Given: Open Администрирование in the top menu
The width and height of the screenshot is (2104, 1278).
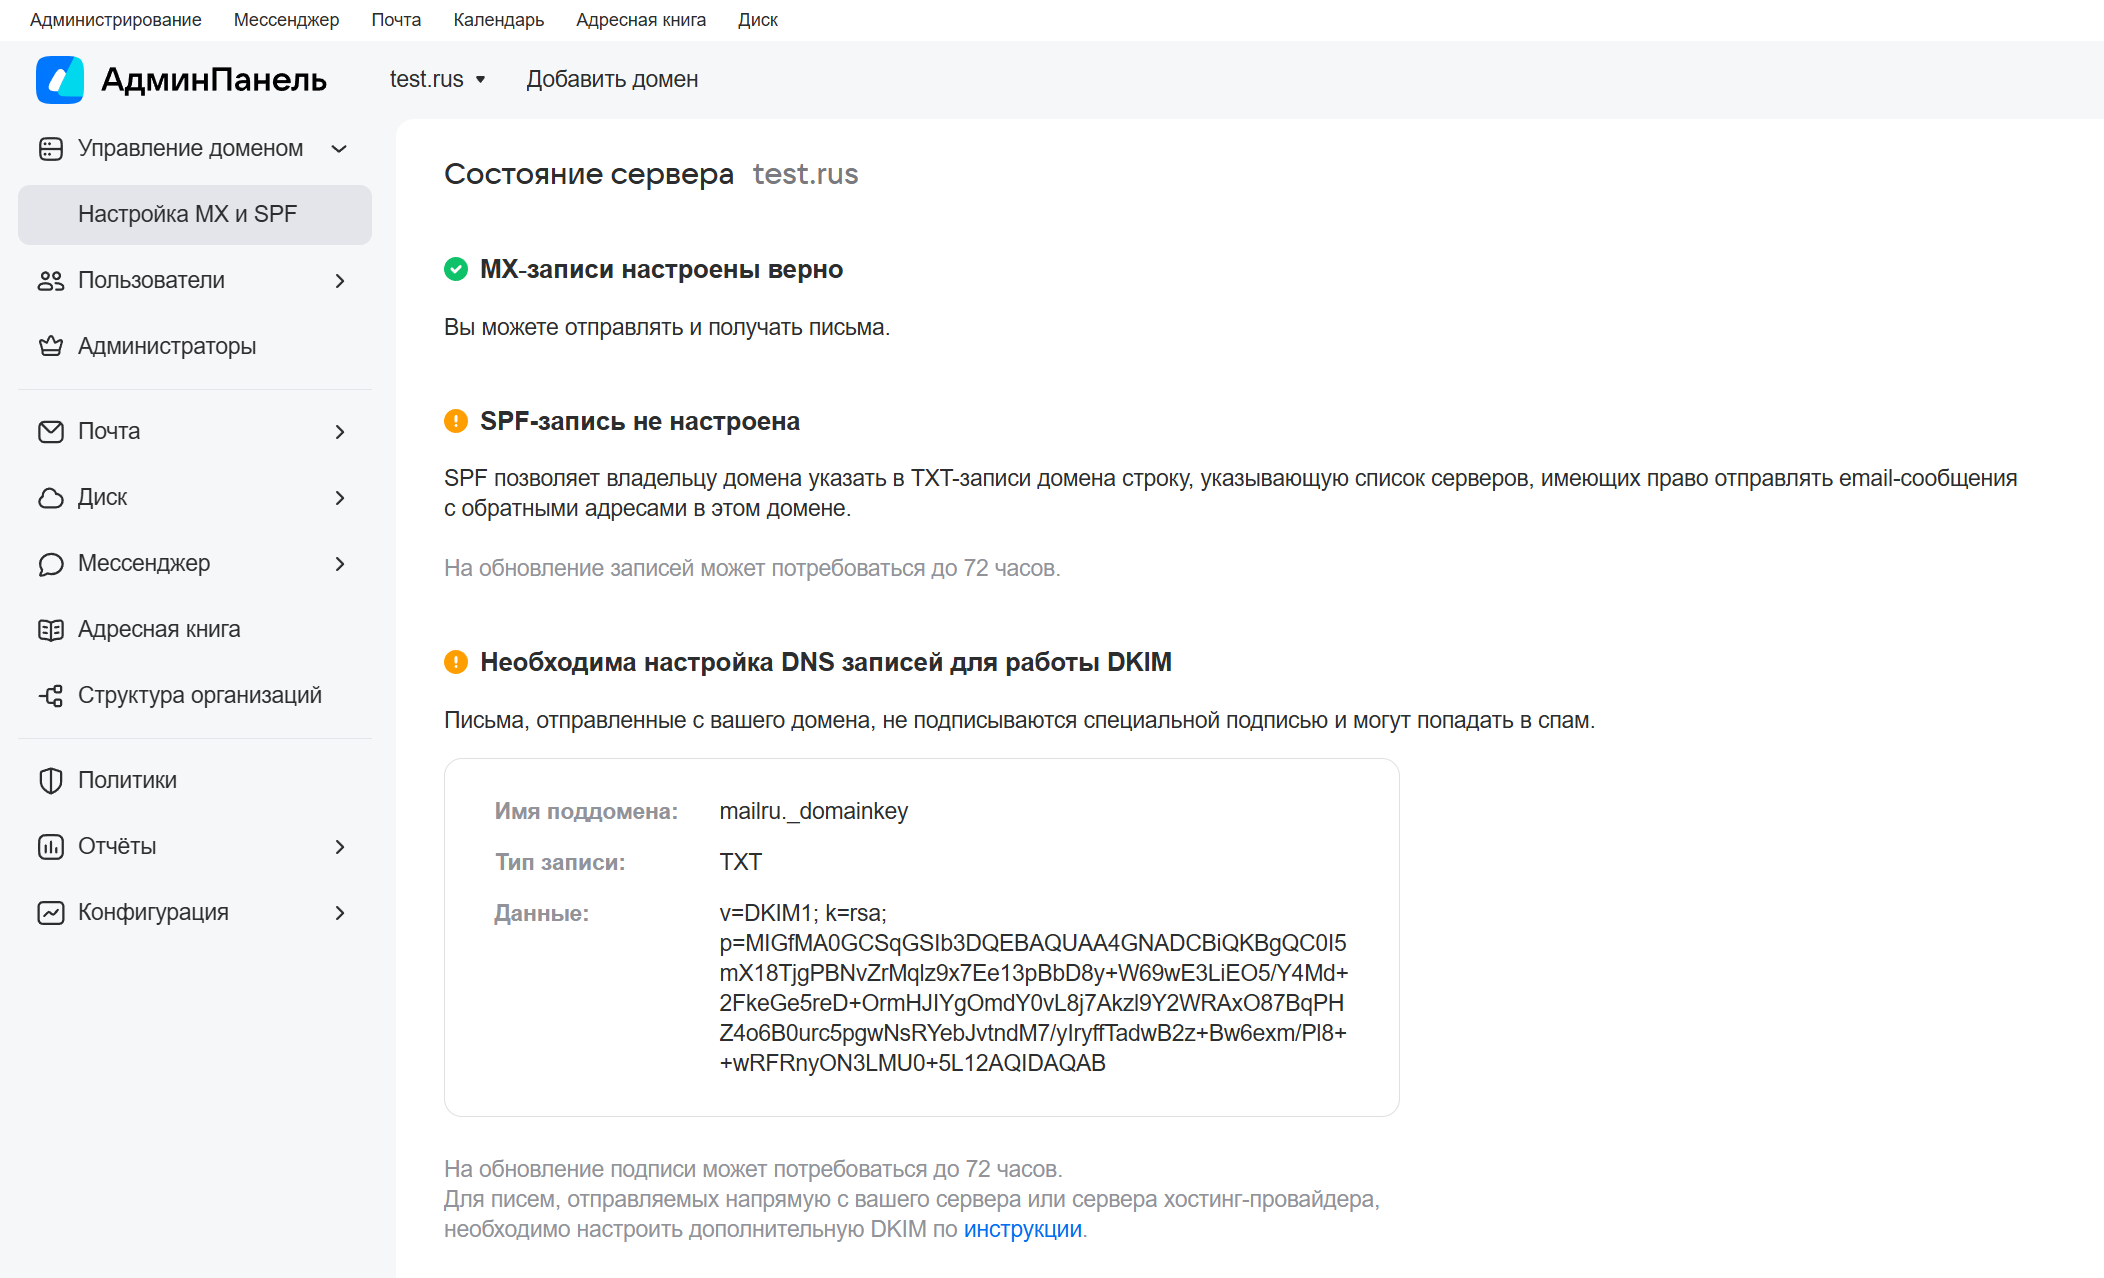Looking at the screenshot, I should [x=115, y=20].
